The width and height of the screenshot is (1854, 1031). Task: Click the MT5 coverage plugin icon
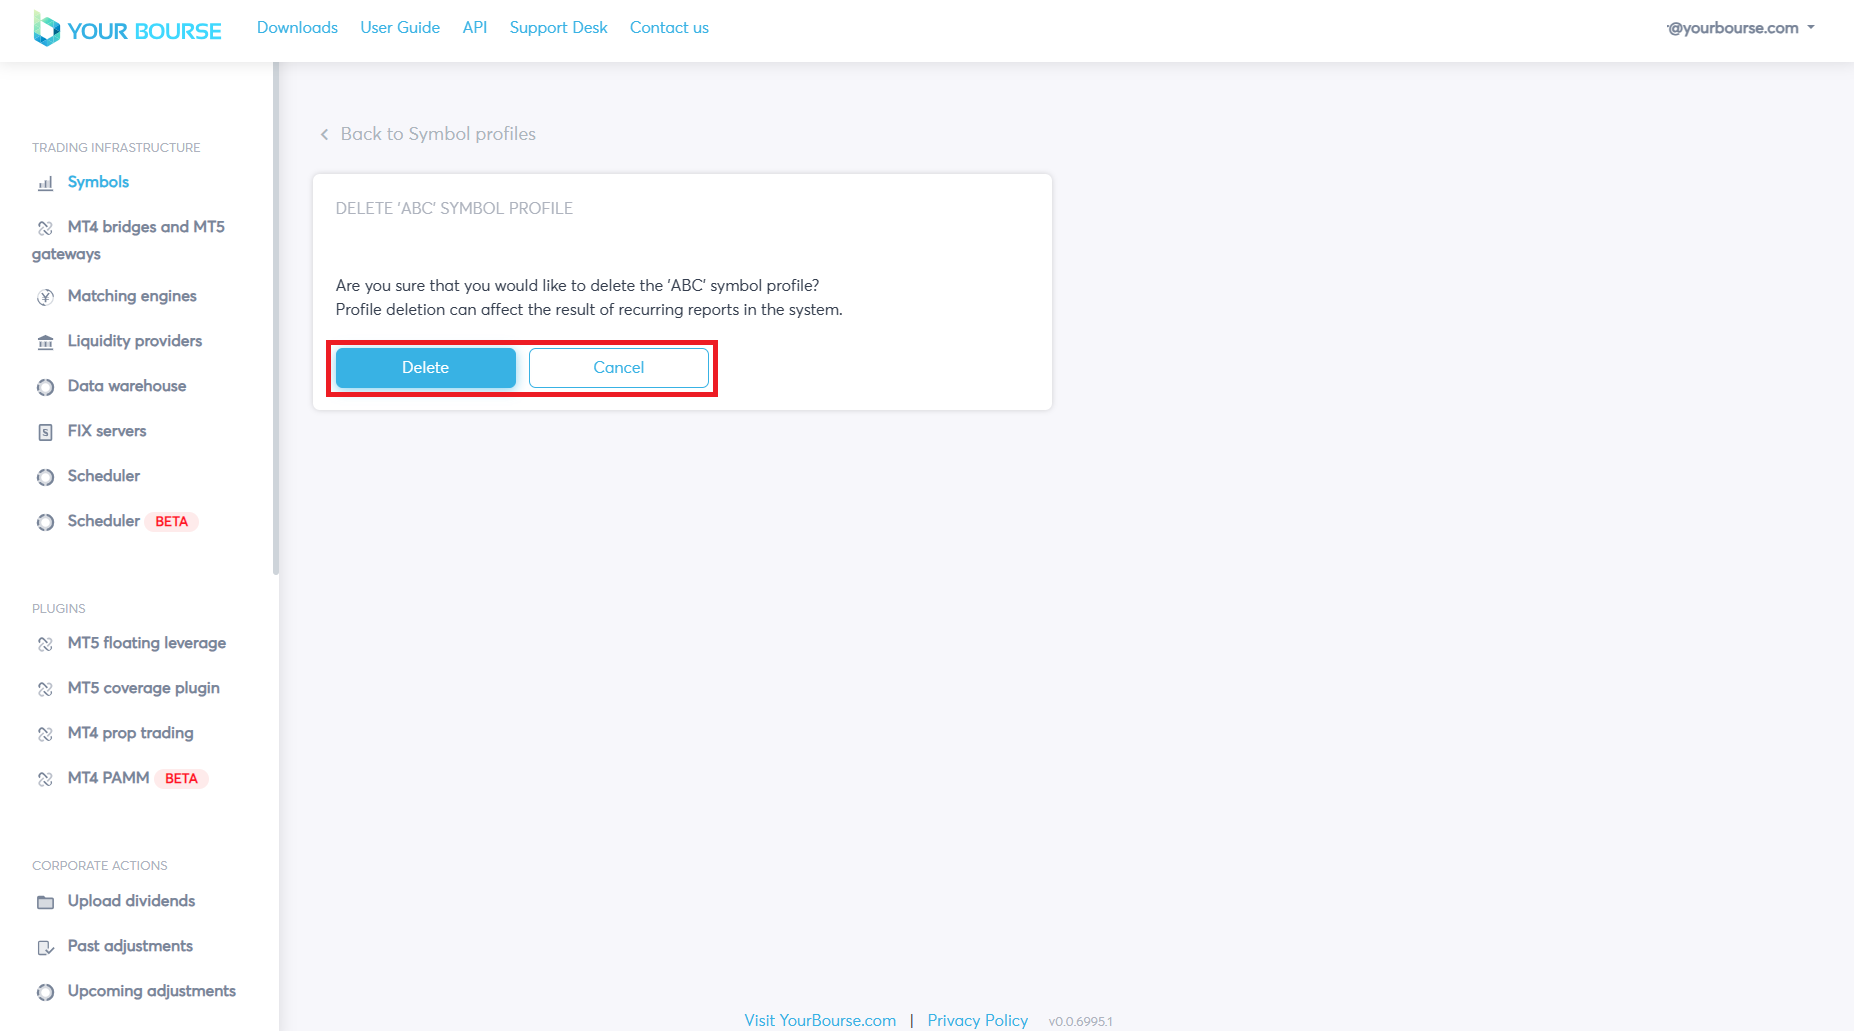coord(45,689)
